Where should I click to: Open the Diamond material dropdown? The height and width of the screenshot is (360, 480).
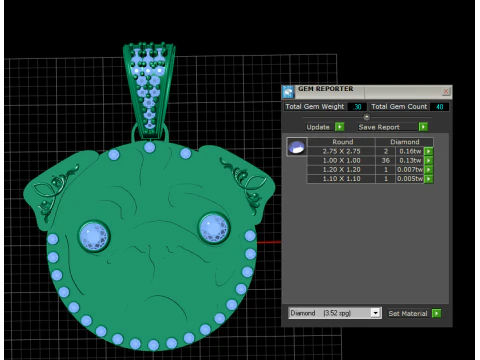click(375, 313)
